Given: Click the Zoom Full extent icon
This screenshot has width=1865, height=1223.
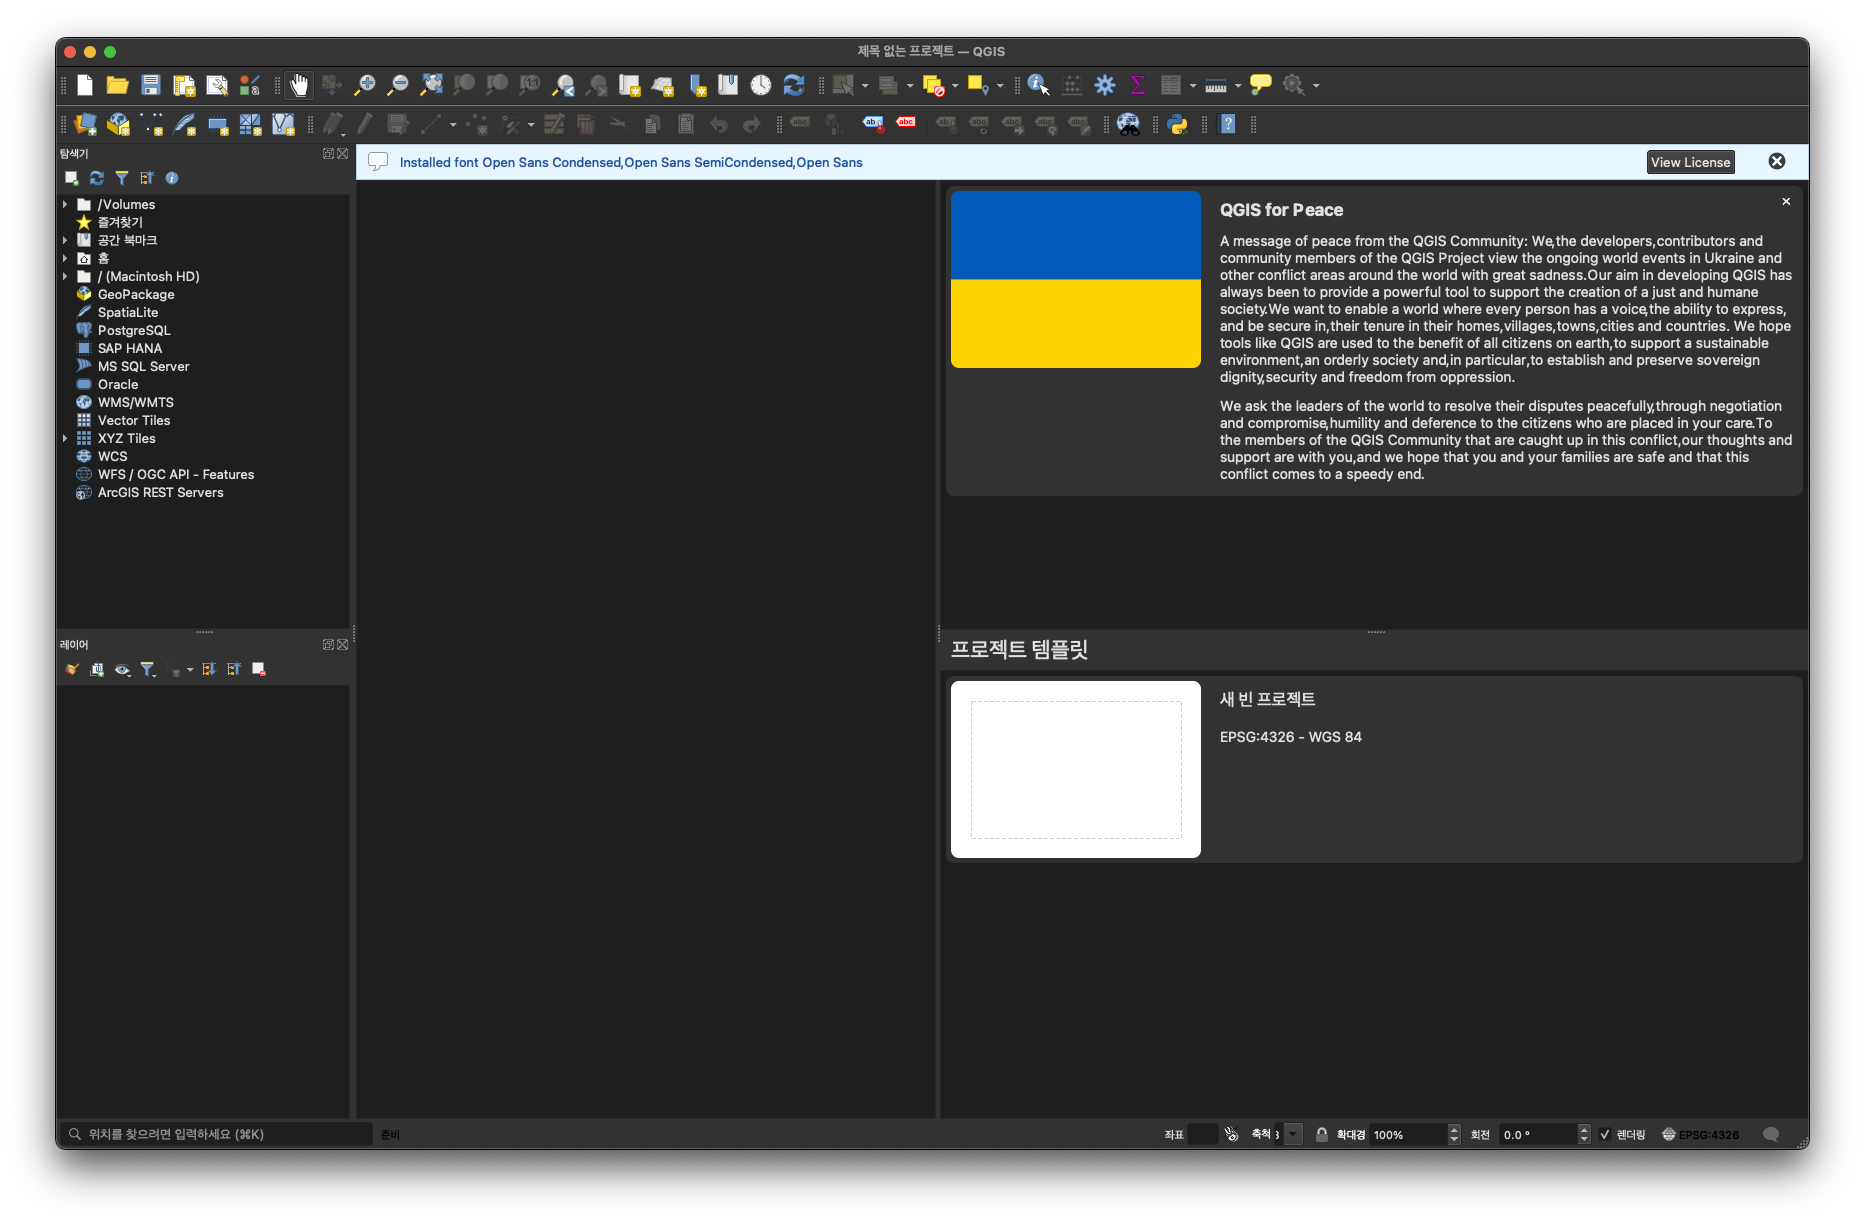Looking at the screenshot, I should tap(431, 86).
